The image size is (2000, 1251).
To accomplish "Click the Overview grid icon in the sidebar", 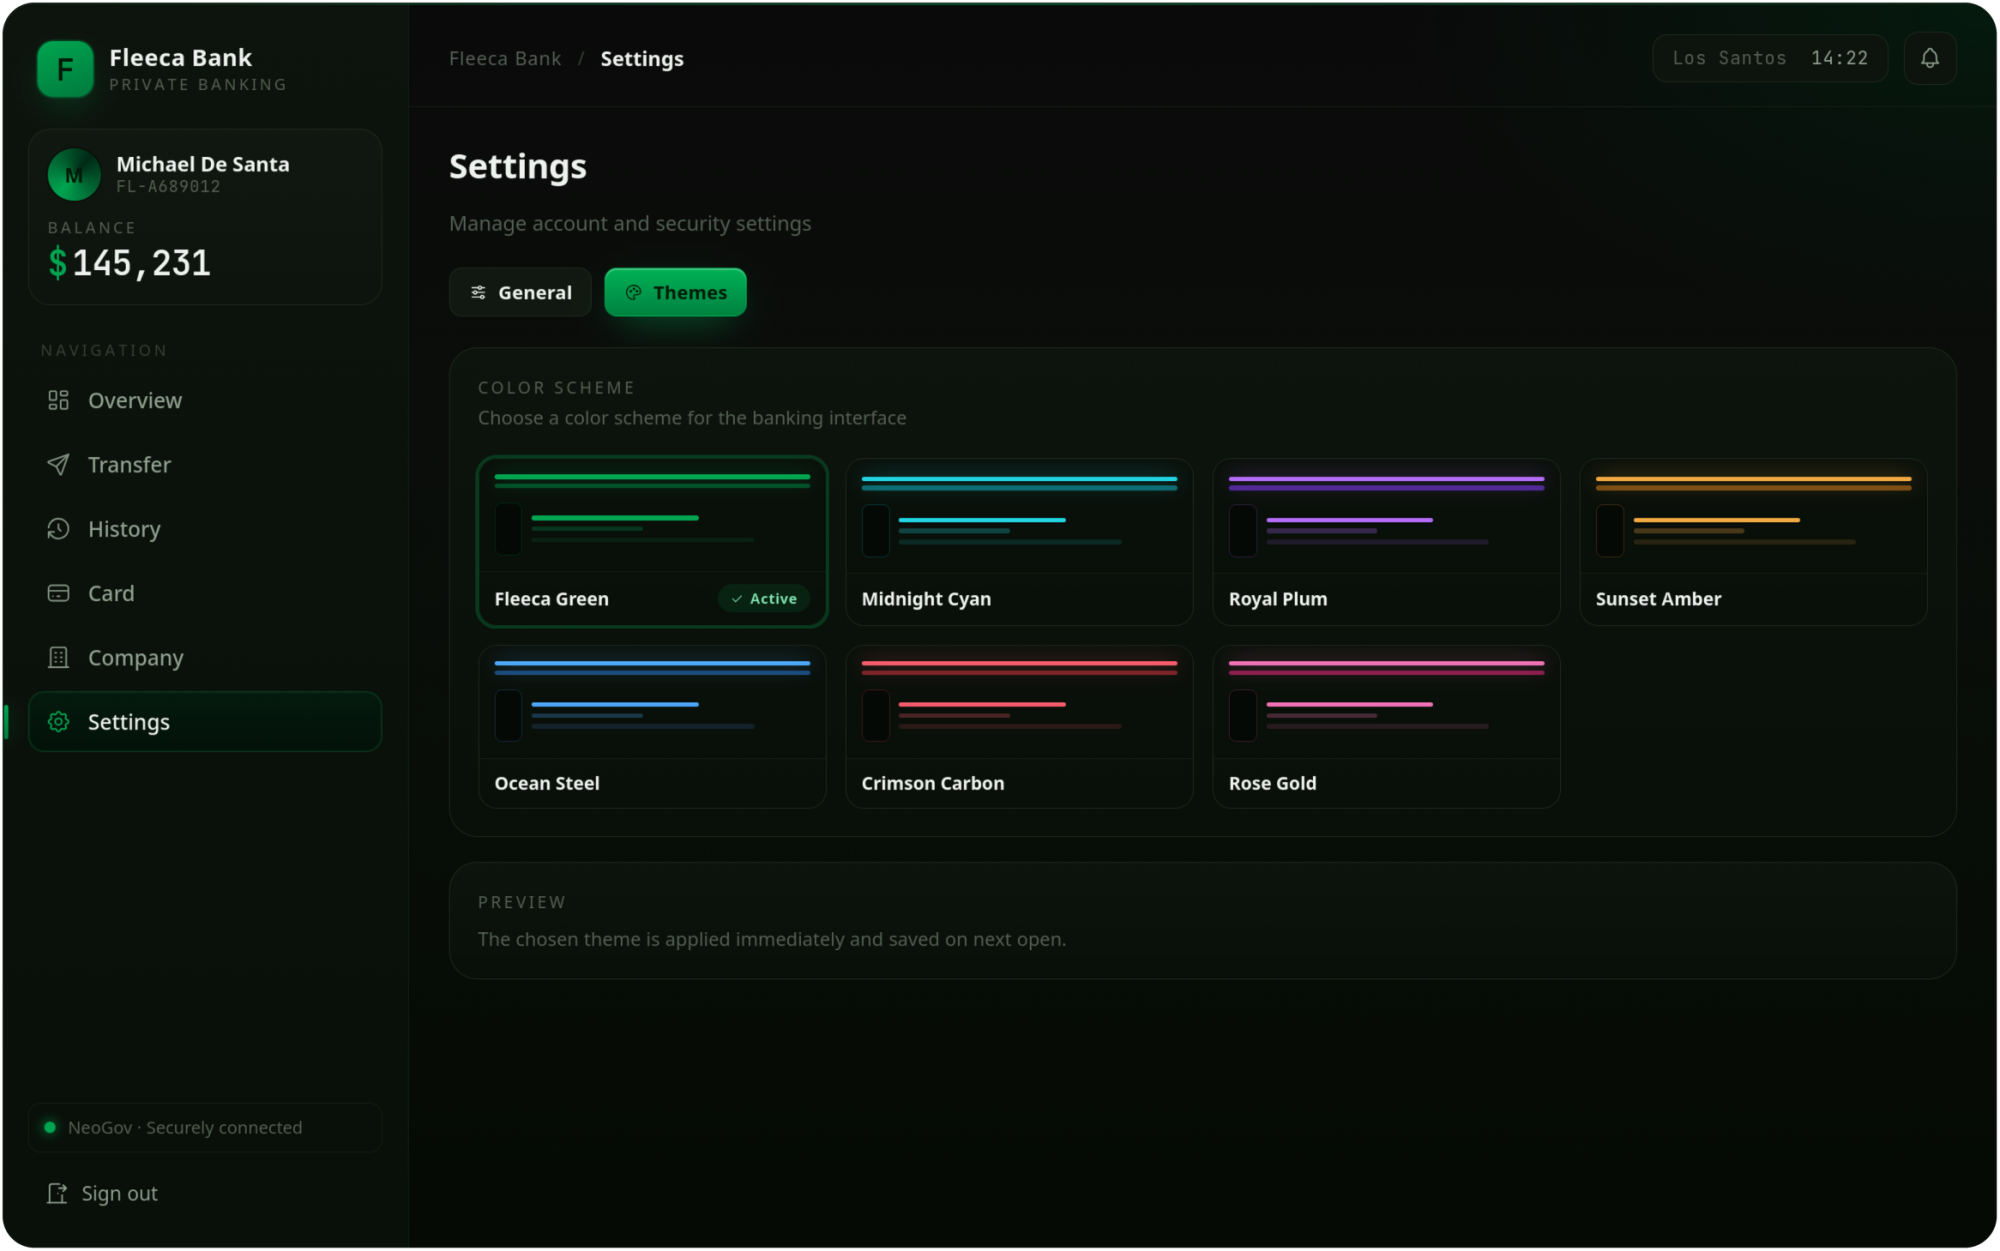I will [x=58, y=400].
